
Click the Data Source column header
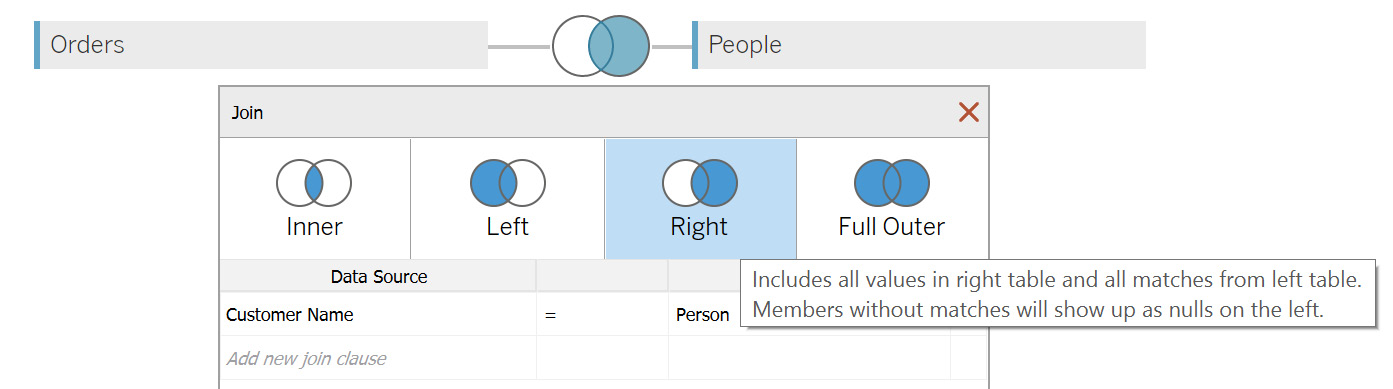point(378,276)
